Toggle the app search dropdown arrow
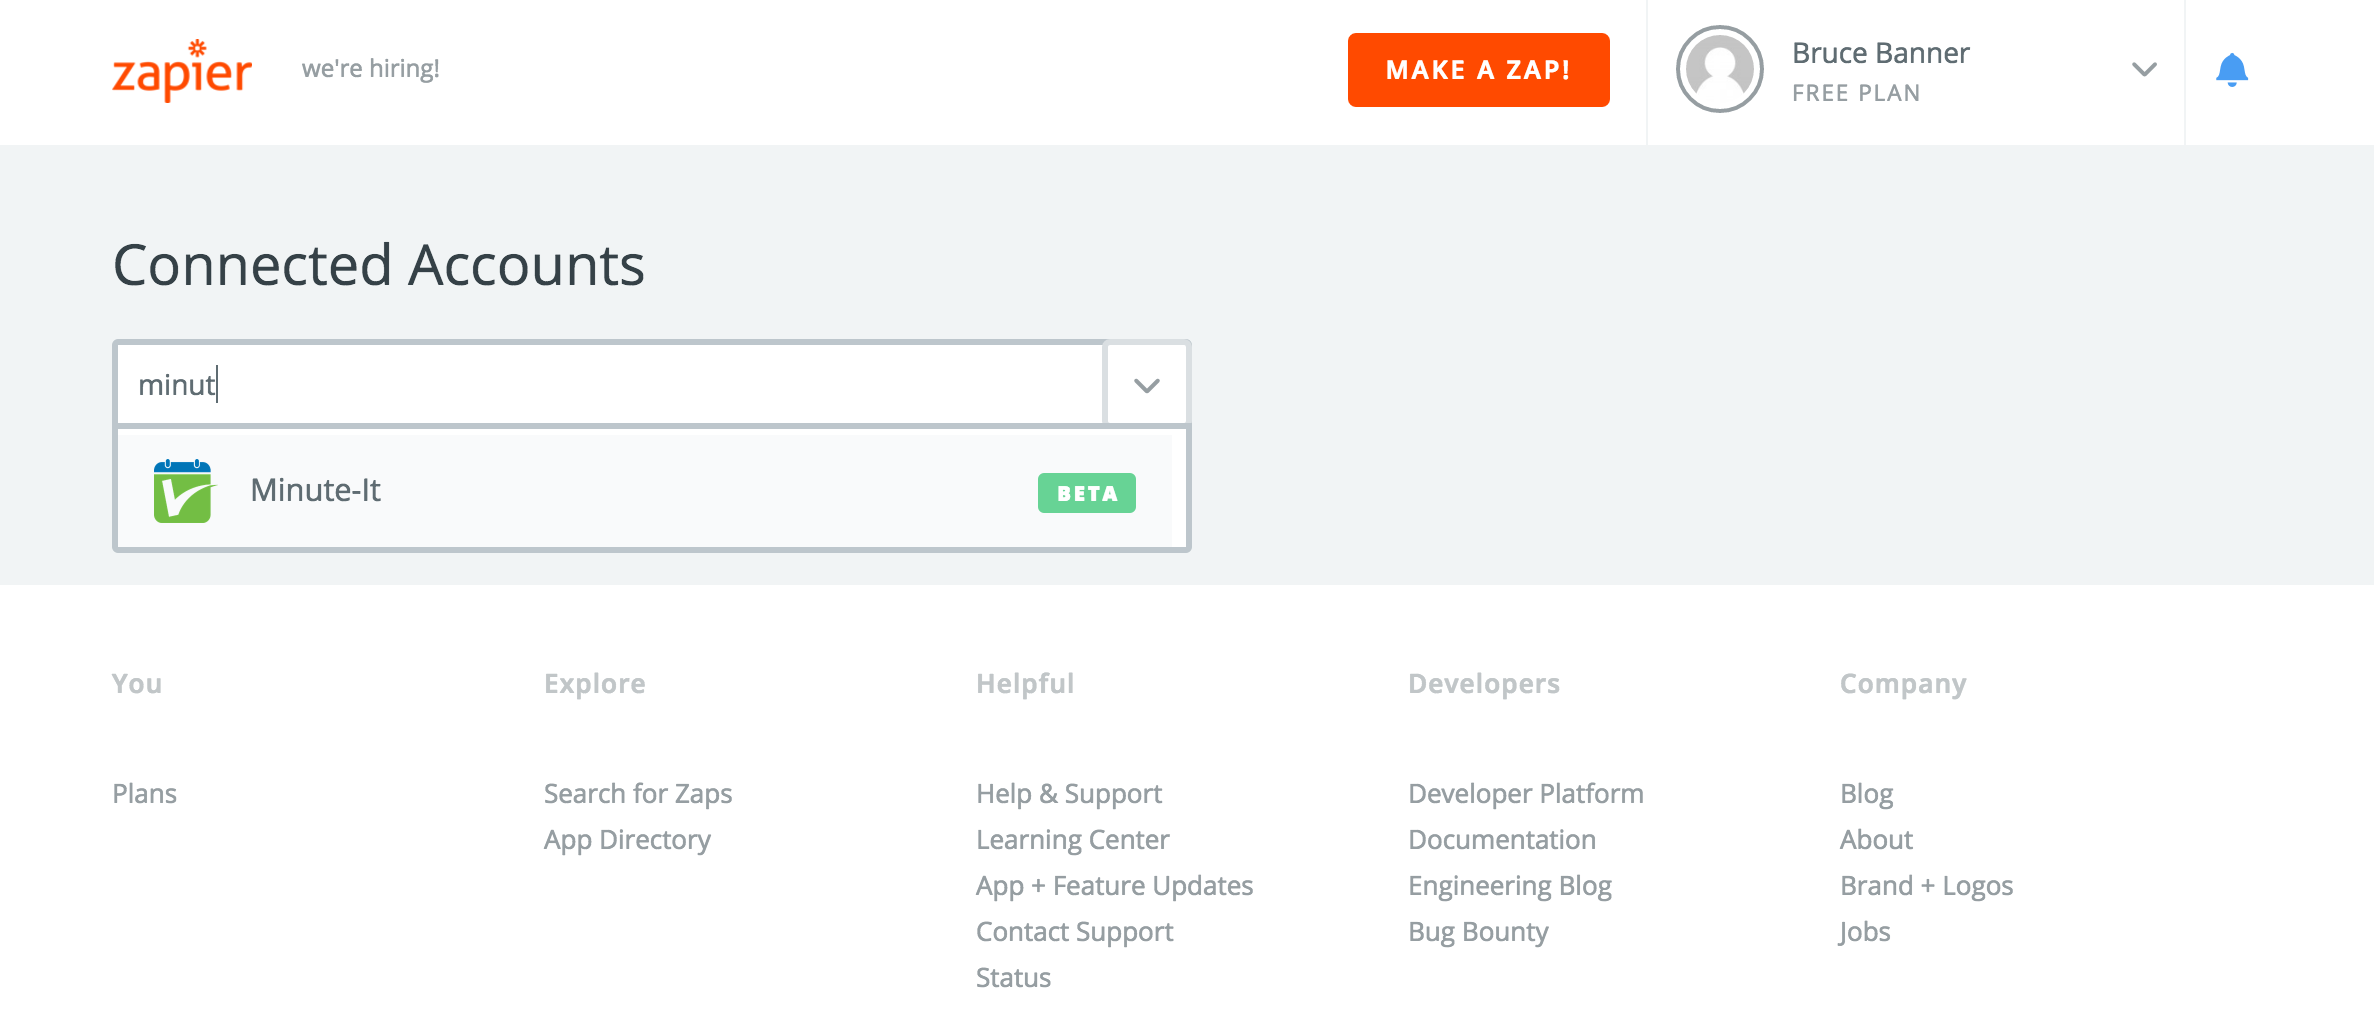This screenshot has height=1009, width=2374. [x=1146, y=385]
